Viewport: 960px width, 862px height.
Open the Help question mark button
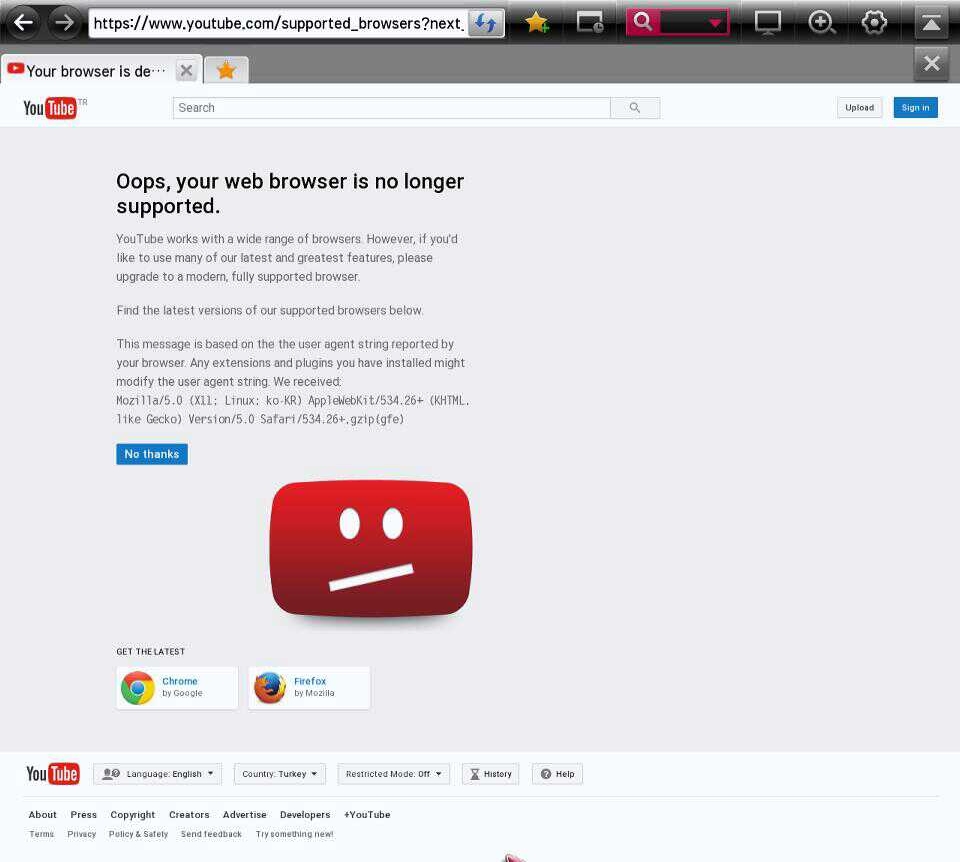point(557,774)
